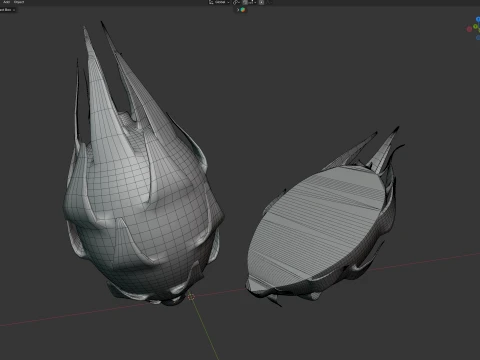Open the transform pivot point selector
Viewport: 480px width, 360px height.
236,2
